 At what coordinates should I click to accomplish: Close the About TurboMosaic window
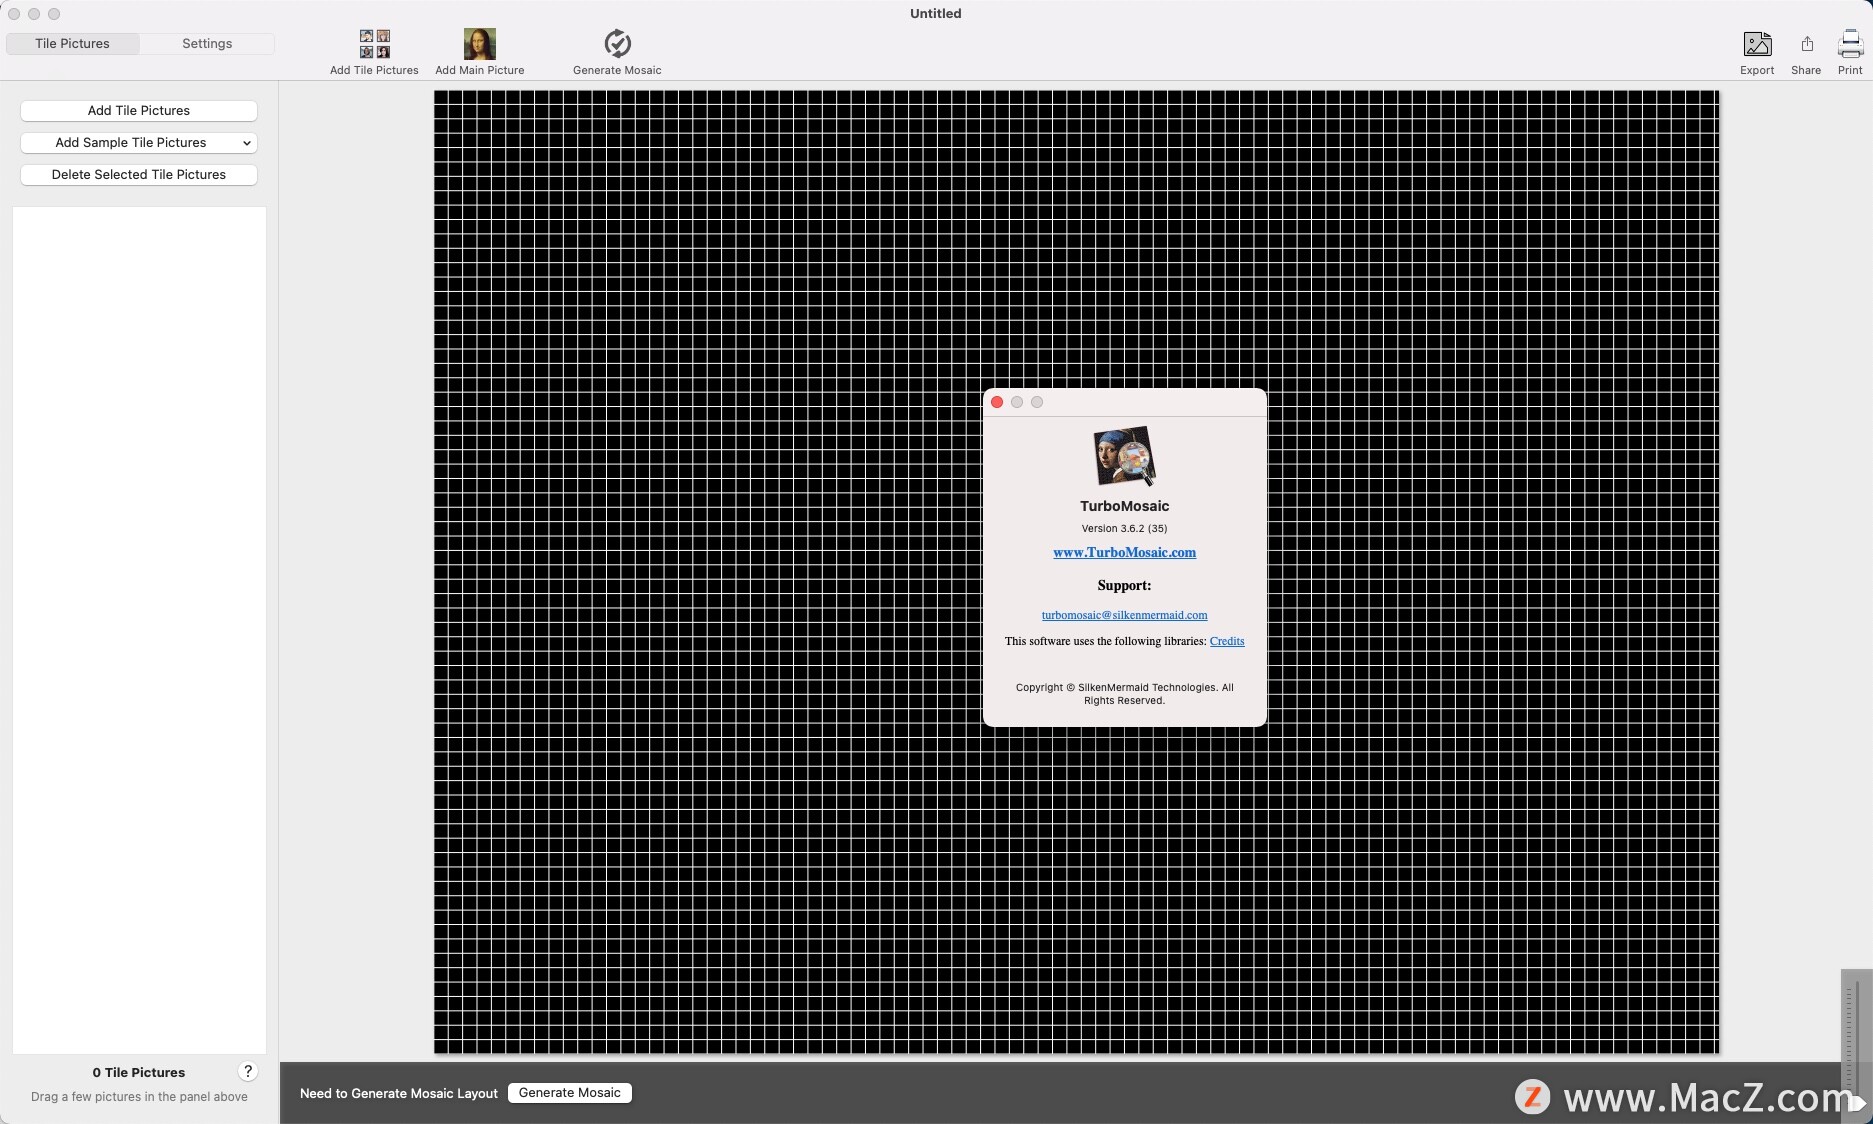(x=997, y=402)
